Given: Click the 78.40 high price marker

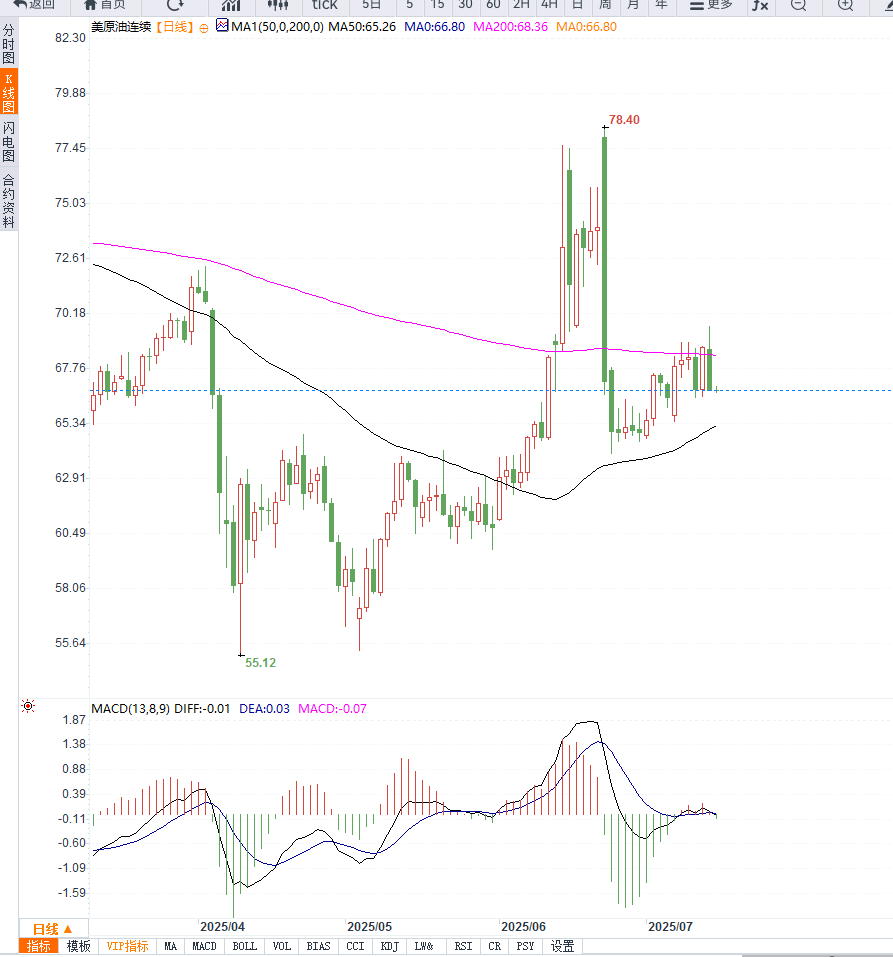Looking at the screenshot, I should [624, 120].
